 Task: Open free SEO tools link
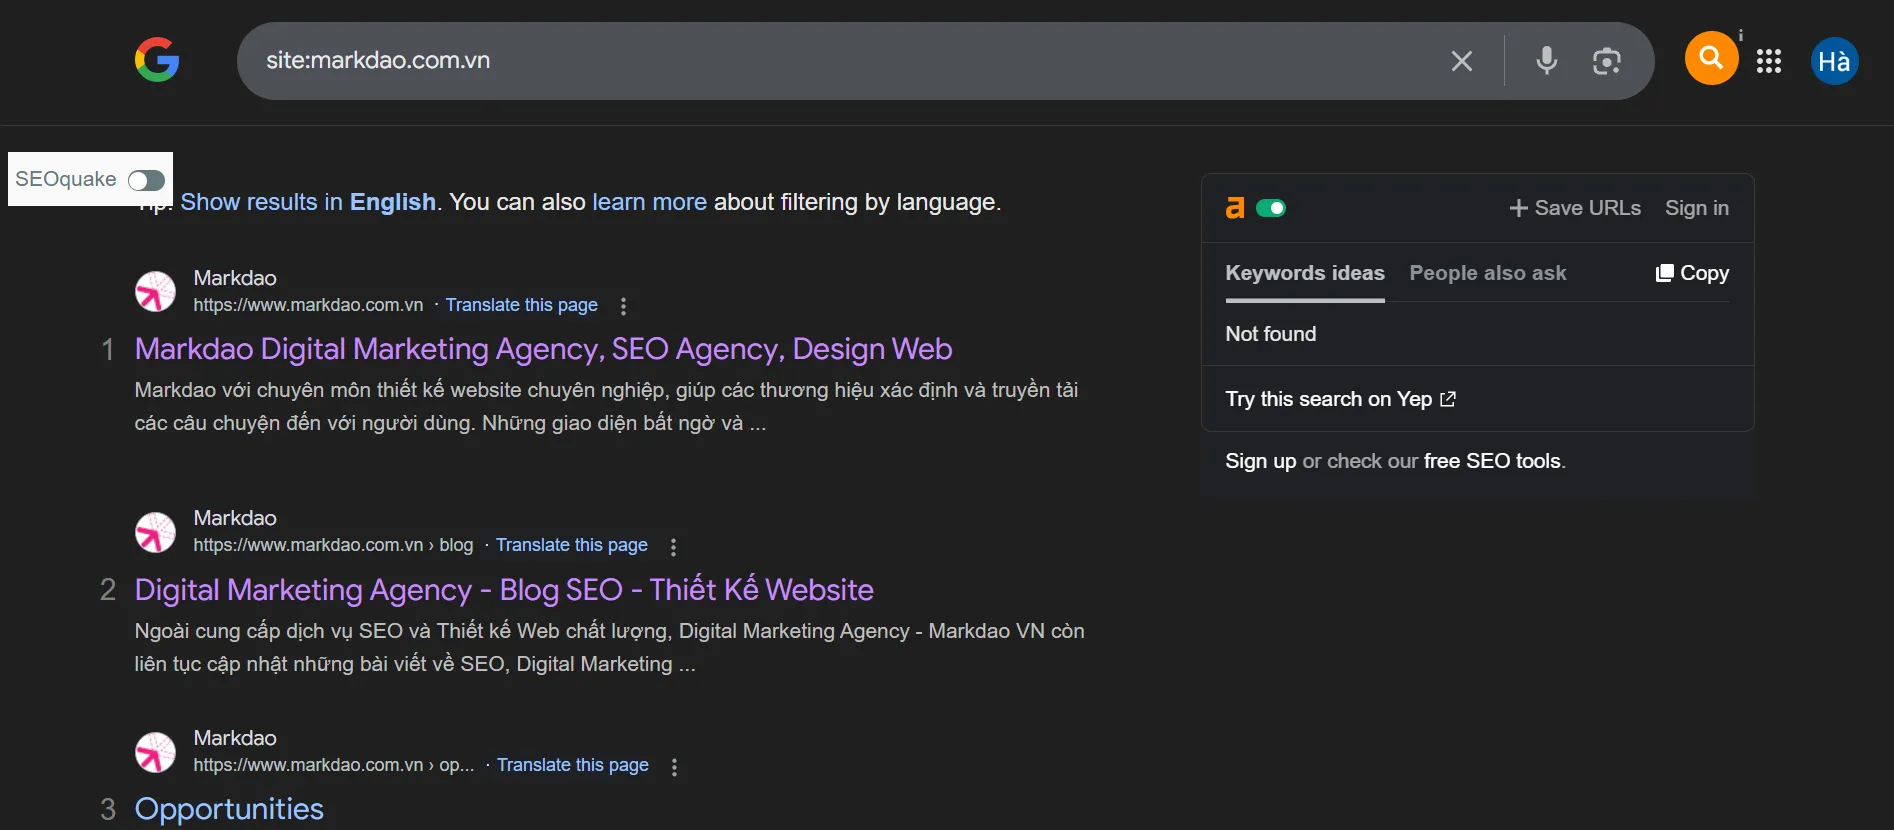coord(1492,461)
